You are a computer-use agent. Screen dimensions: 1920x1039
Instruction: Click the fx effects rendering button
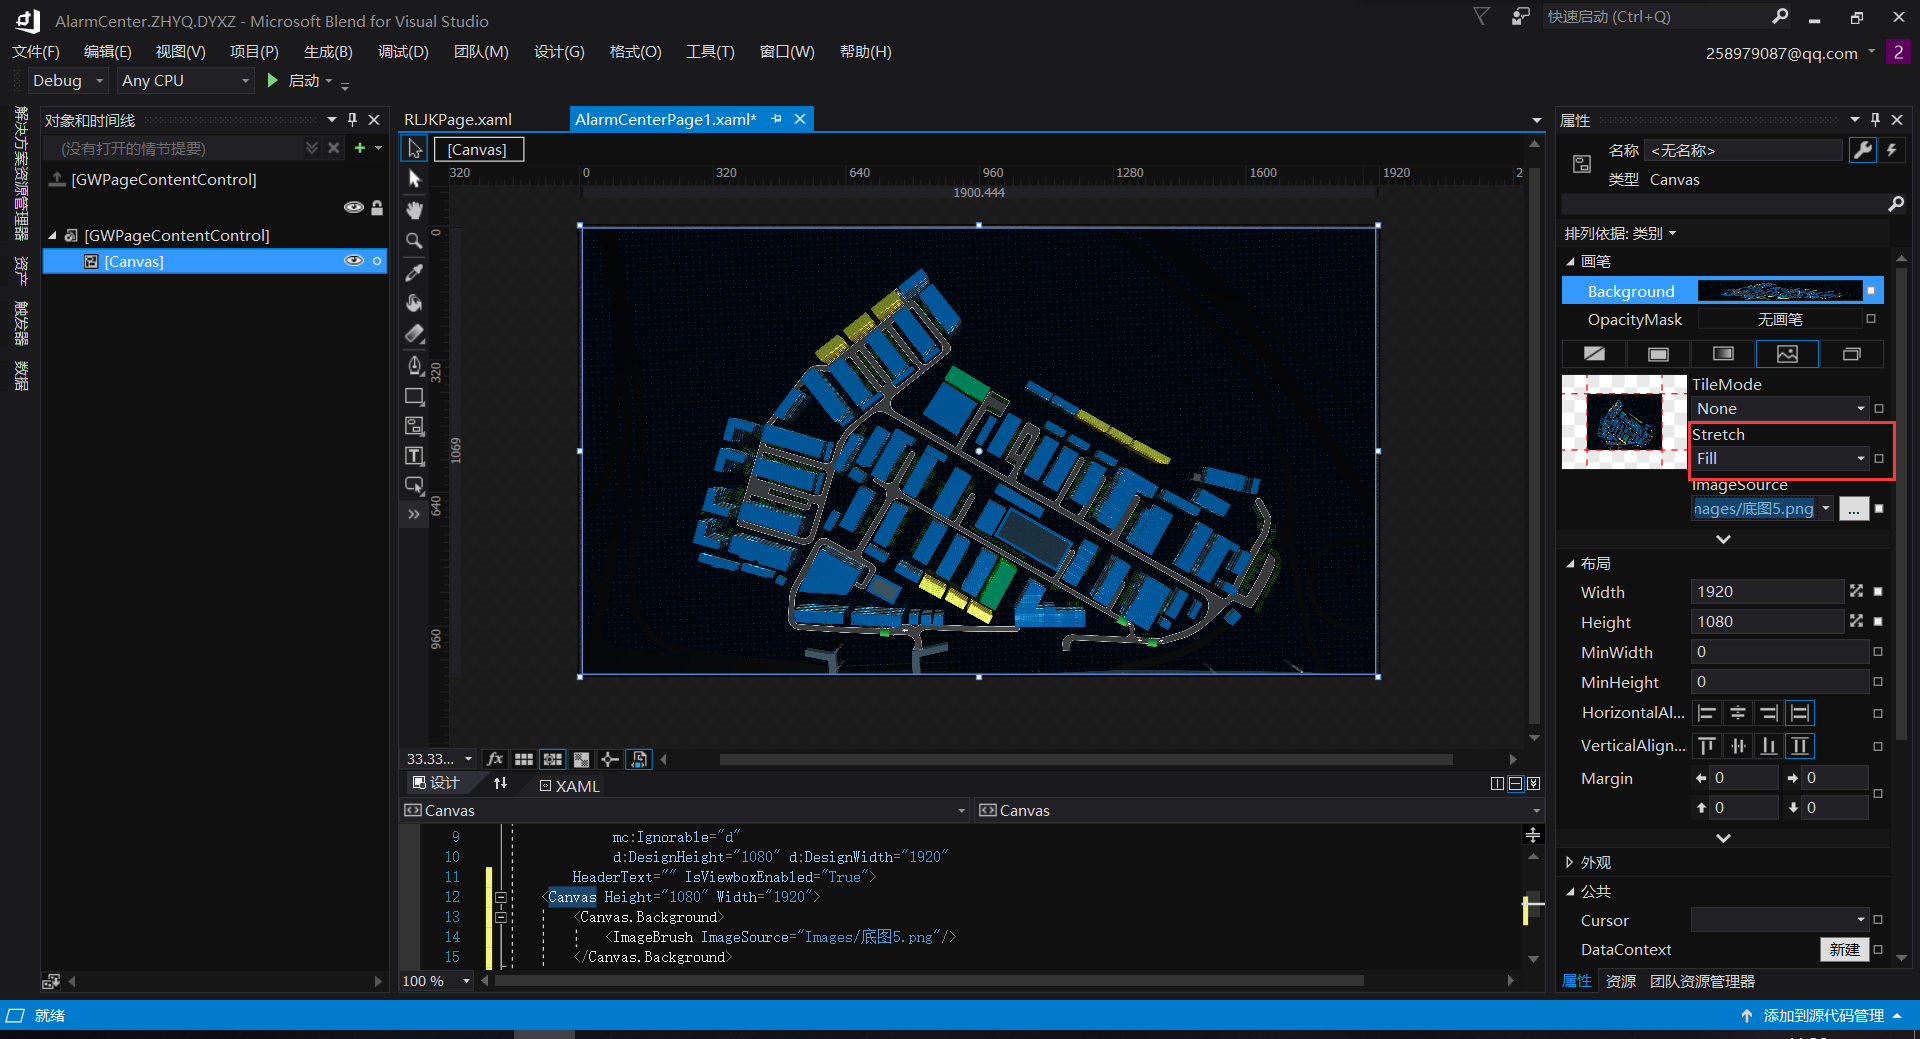coord(494,759)
